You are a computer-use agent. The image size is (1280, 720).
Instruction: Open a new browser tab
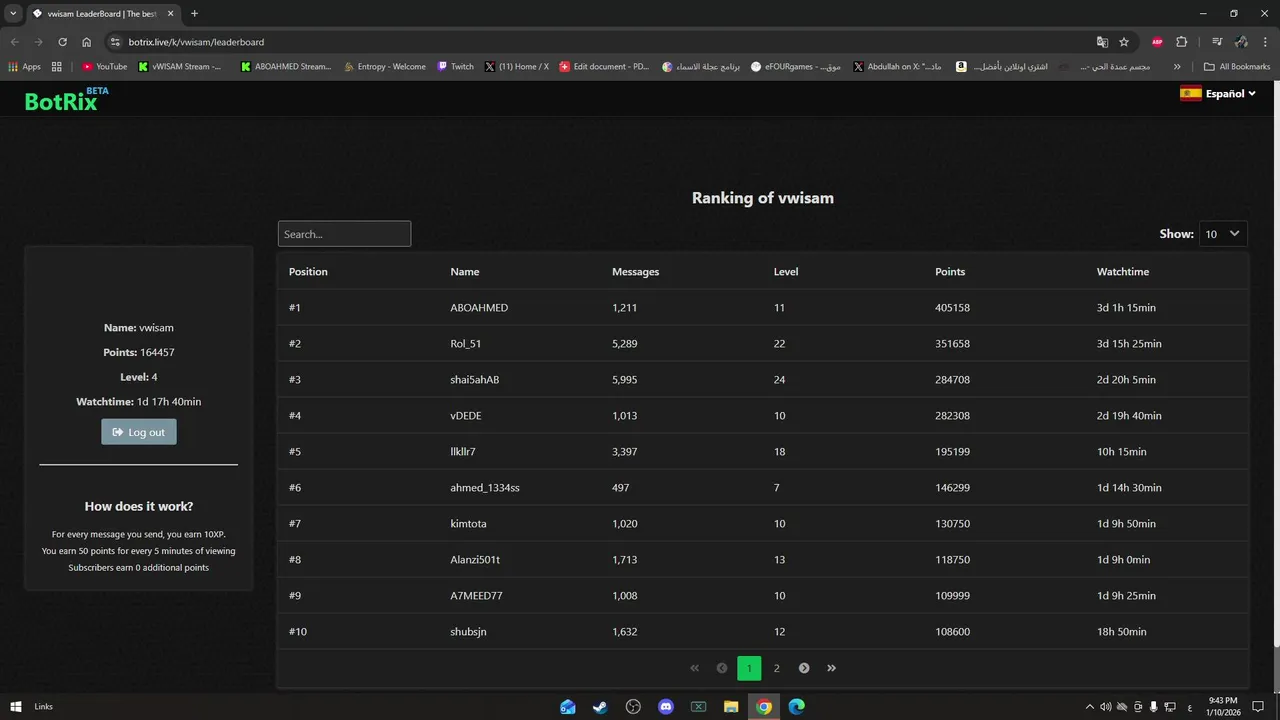(194, 14)
